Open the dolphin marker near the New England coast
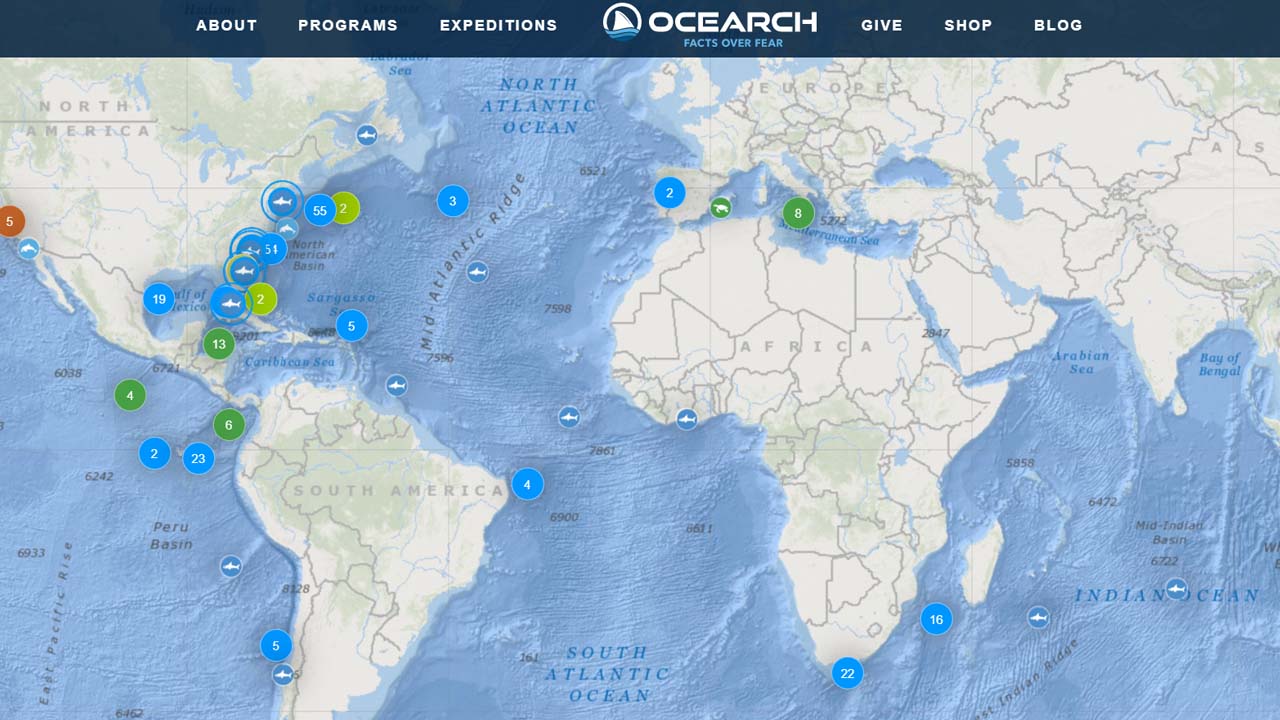Screen dimensions: 1280x720 pyautogui.click(x=287, y=227)
